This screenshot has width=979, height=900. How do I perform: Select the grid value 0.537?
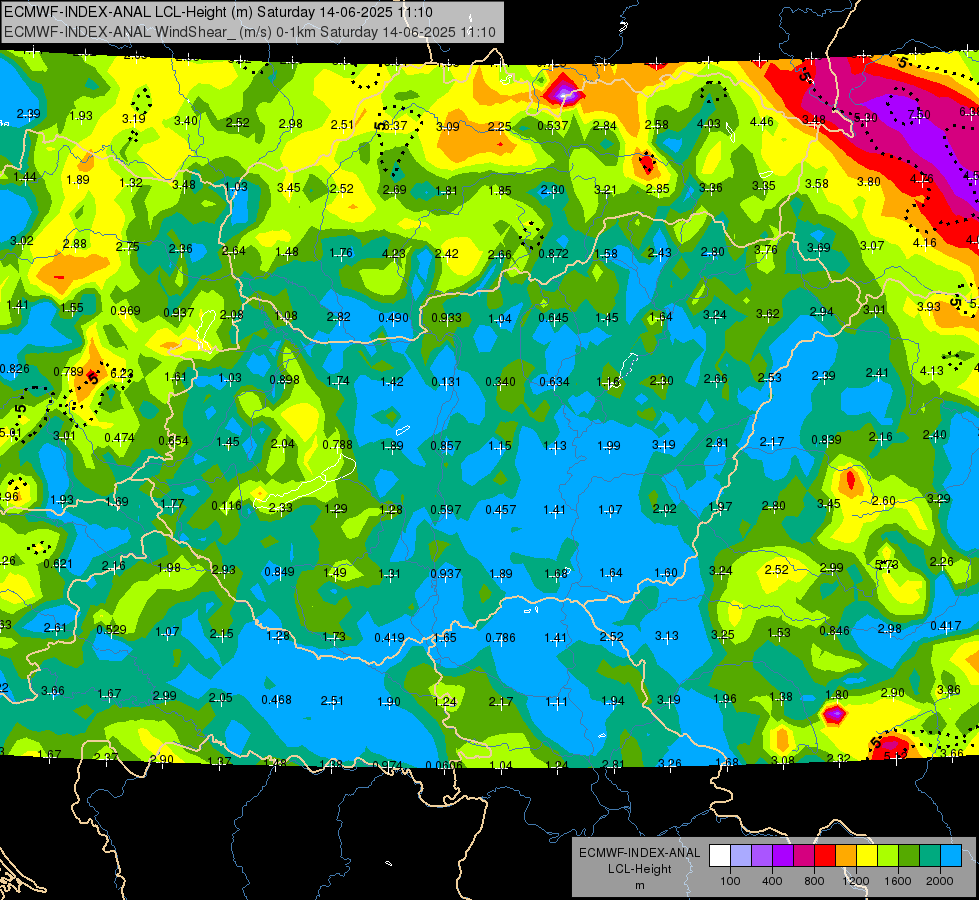coord(553,126)
